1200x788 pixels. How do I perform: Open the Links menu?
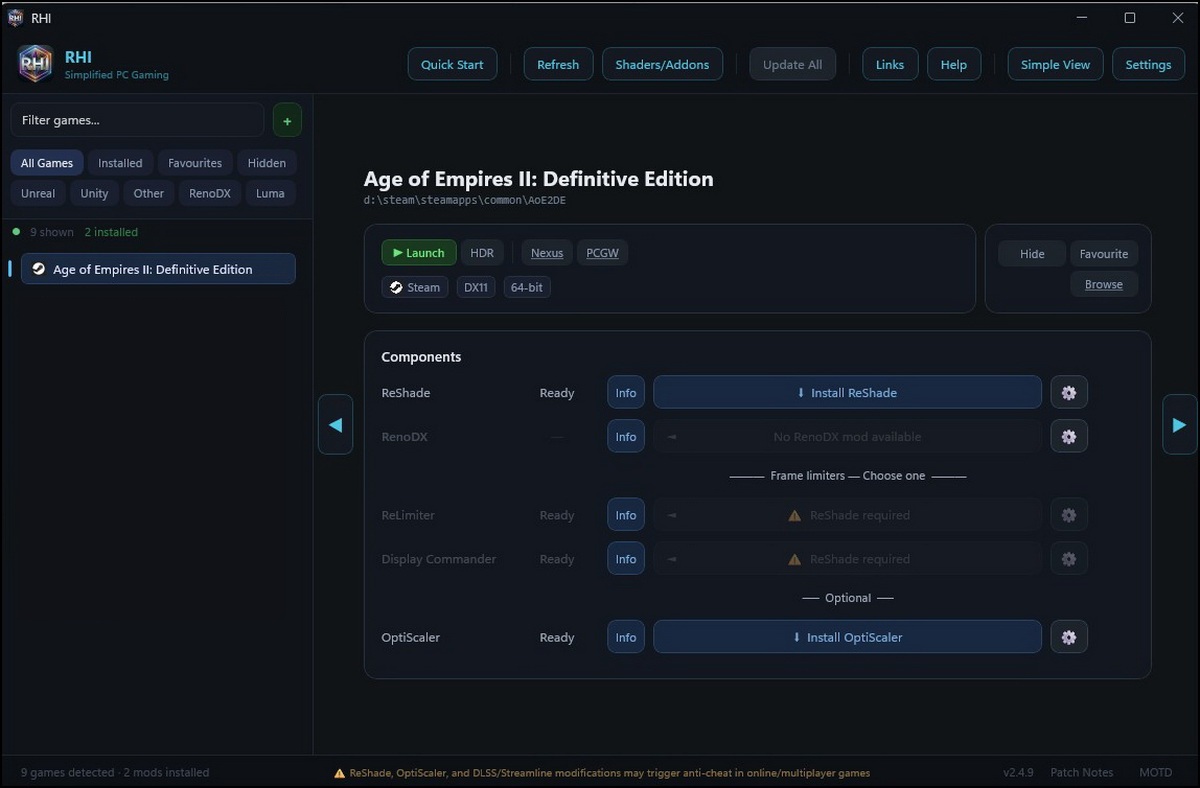(890, 64)
